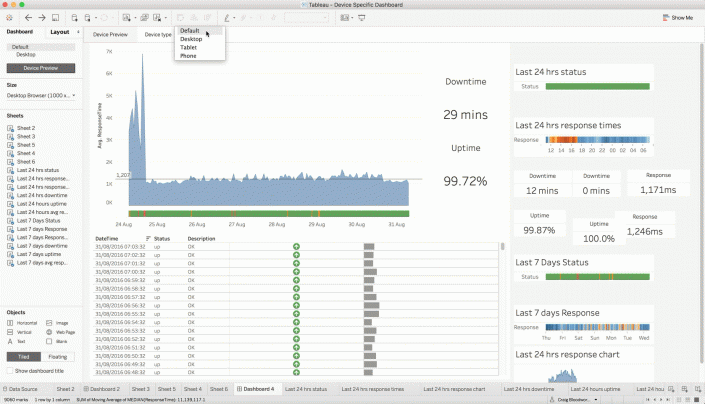Click Last 24 hrs status green bar
This screenshot has width=705, height=404.
tap(598, 86)
